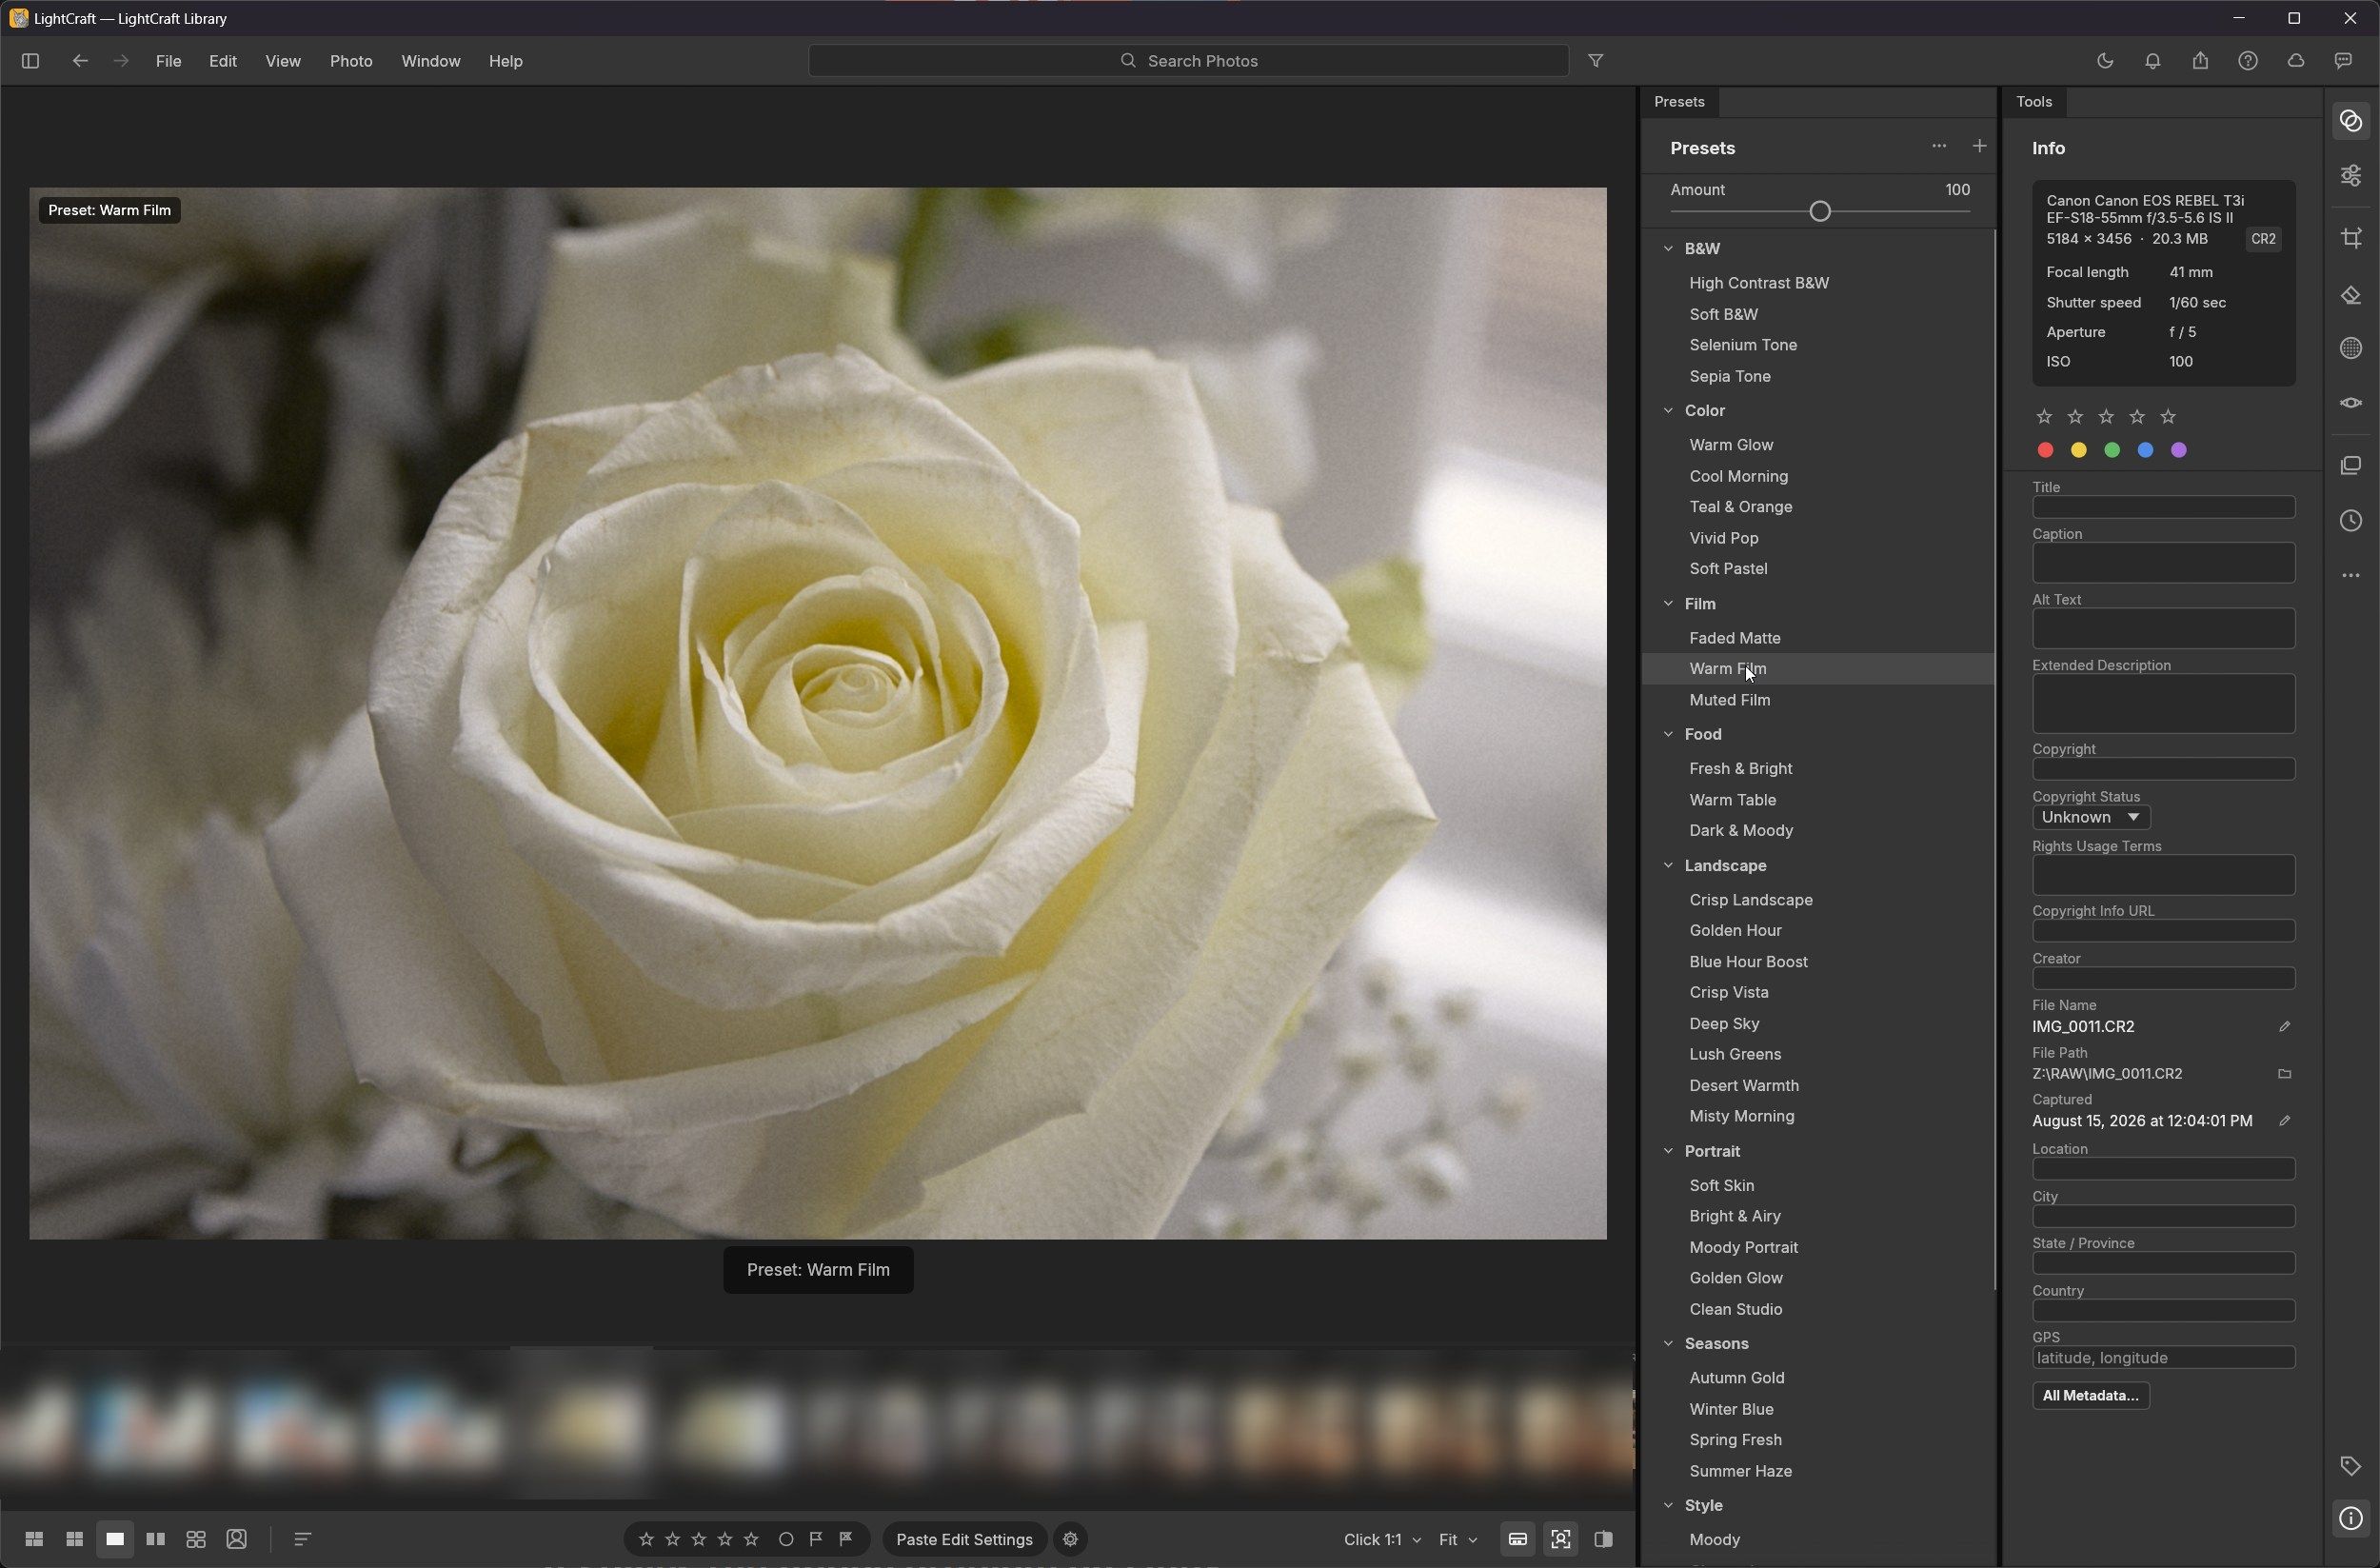Select the Tools tab
Viewport: 2380px width, 1568px height.
[x=2034, y=102]
